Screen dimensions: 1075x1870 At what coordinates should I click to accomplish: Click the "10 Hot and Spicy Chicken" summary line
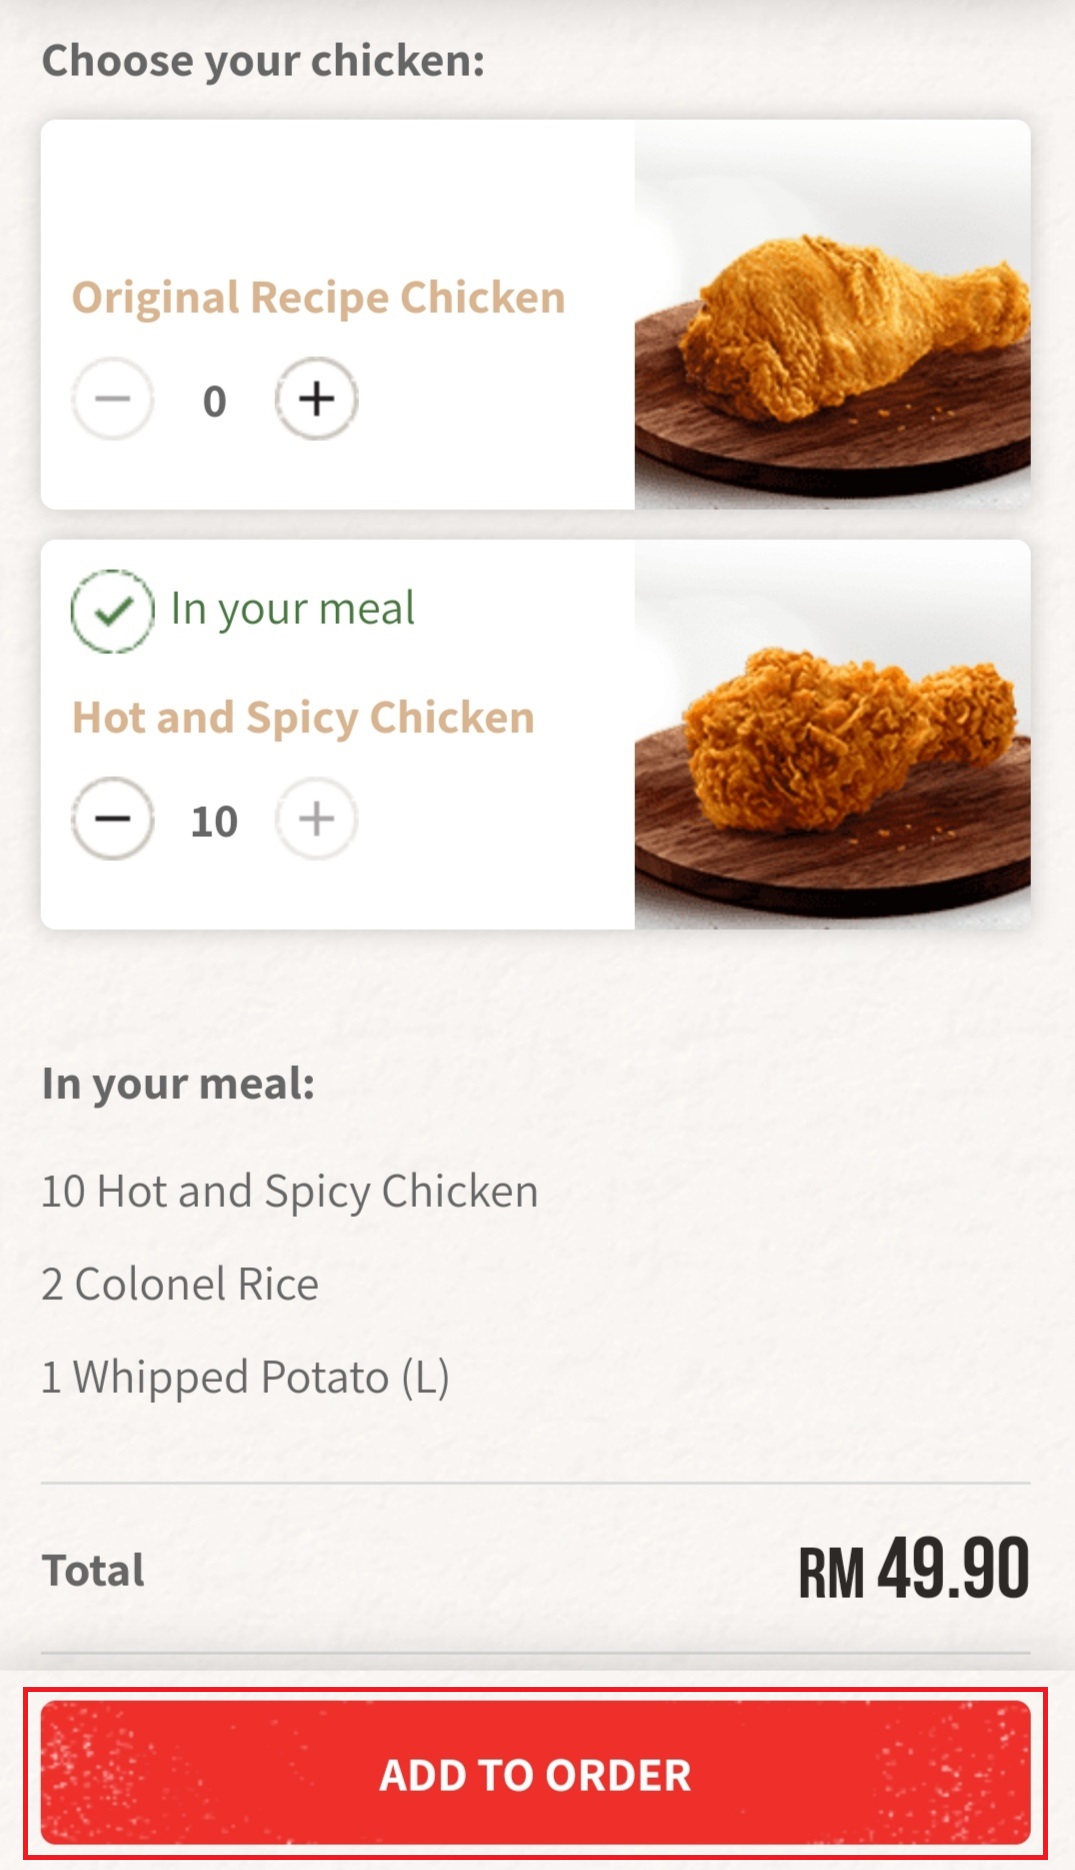coord(290,1191)
